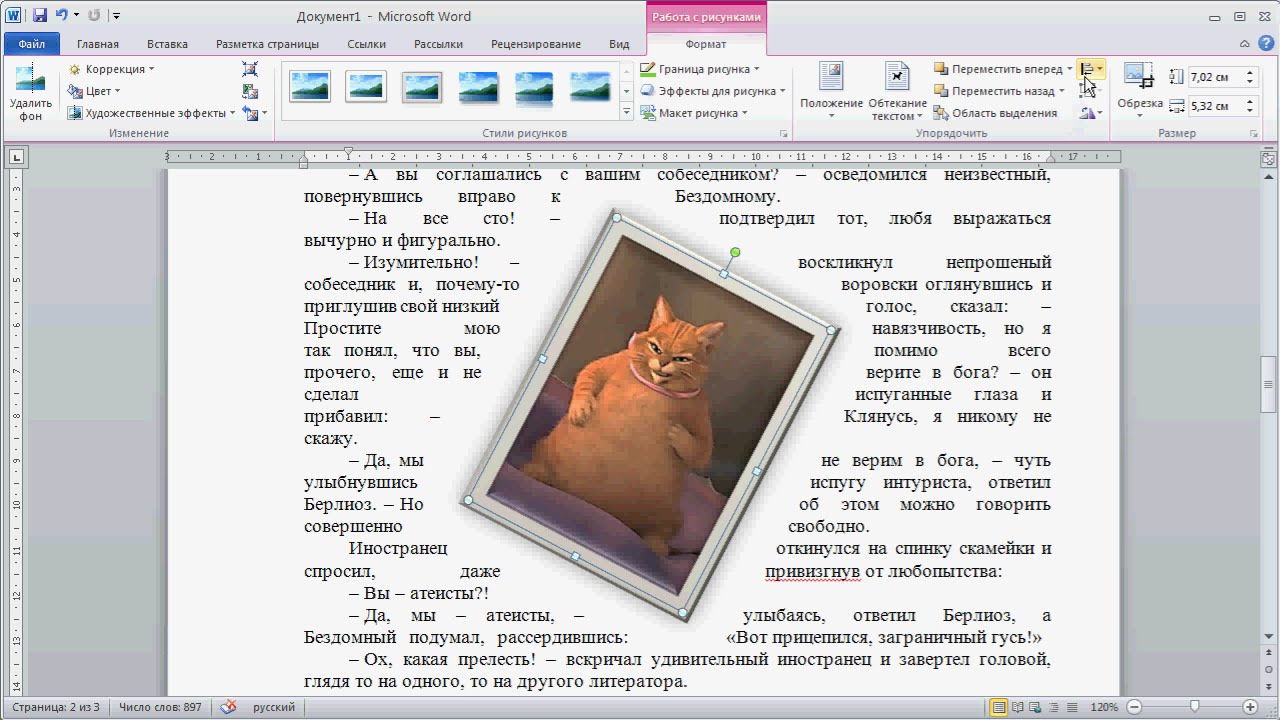
Task: Switch to the Вставка tab
Action: [167, 44]
